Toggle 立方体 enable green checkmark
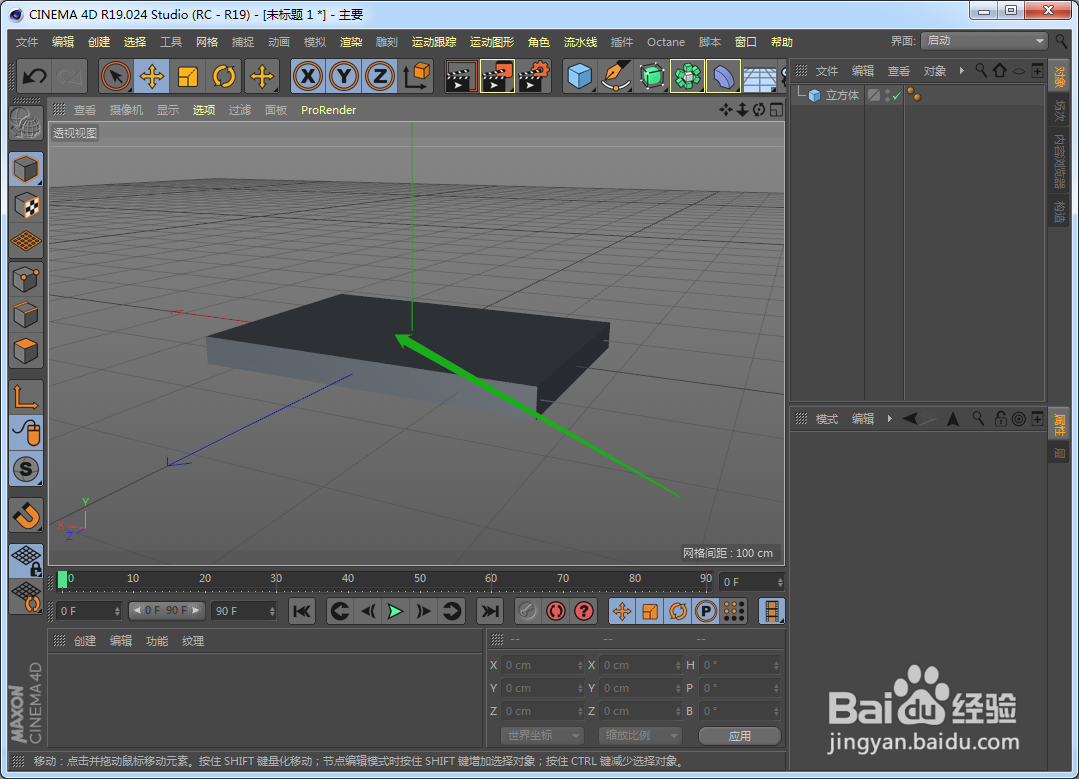This screenshot has height=779, width=1079. coord(897,96)
